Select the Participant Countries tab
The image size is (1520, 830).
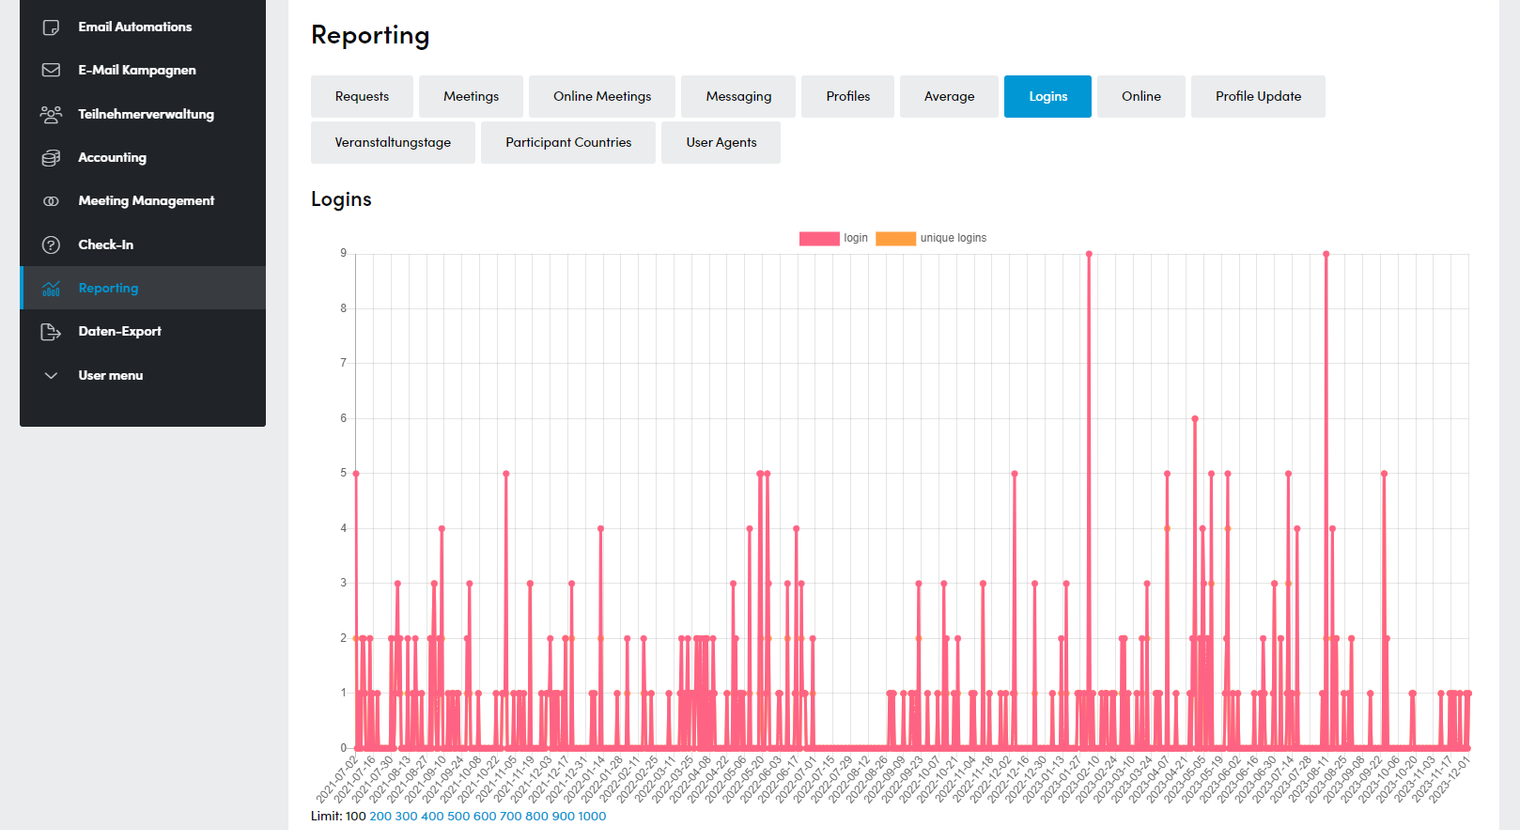click(568, 142)
